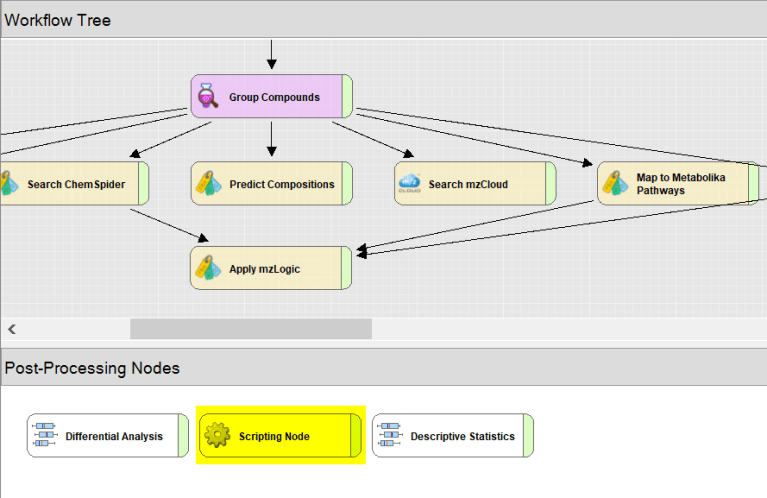Select the Search mzCloud node label
This screenshot has height=498, width=767.
[468, 184]
